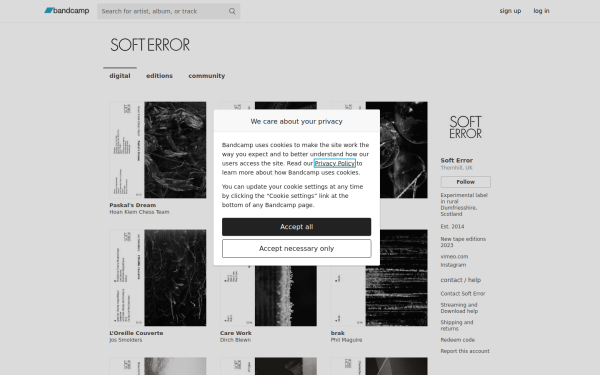Click the Soft Error sidebar logo image

click(465, 127)
